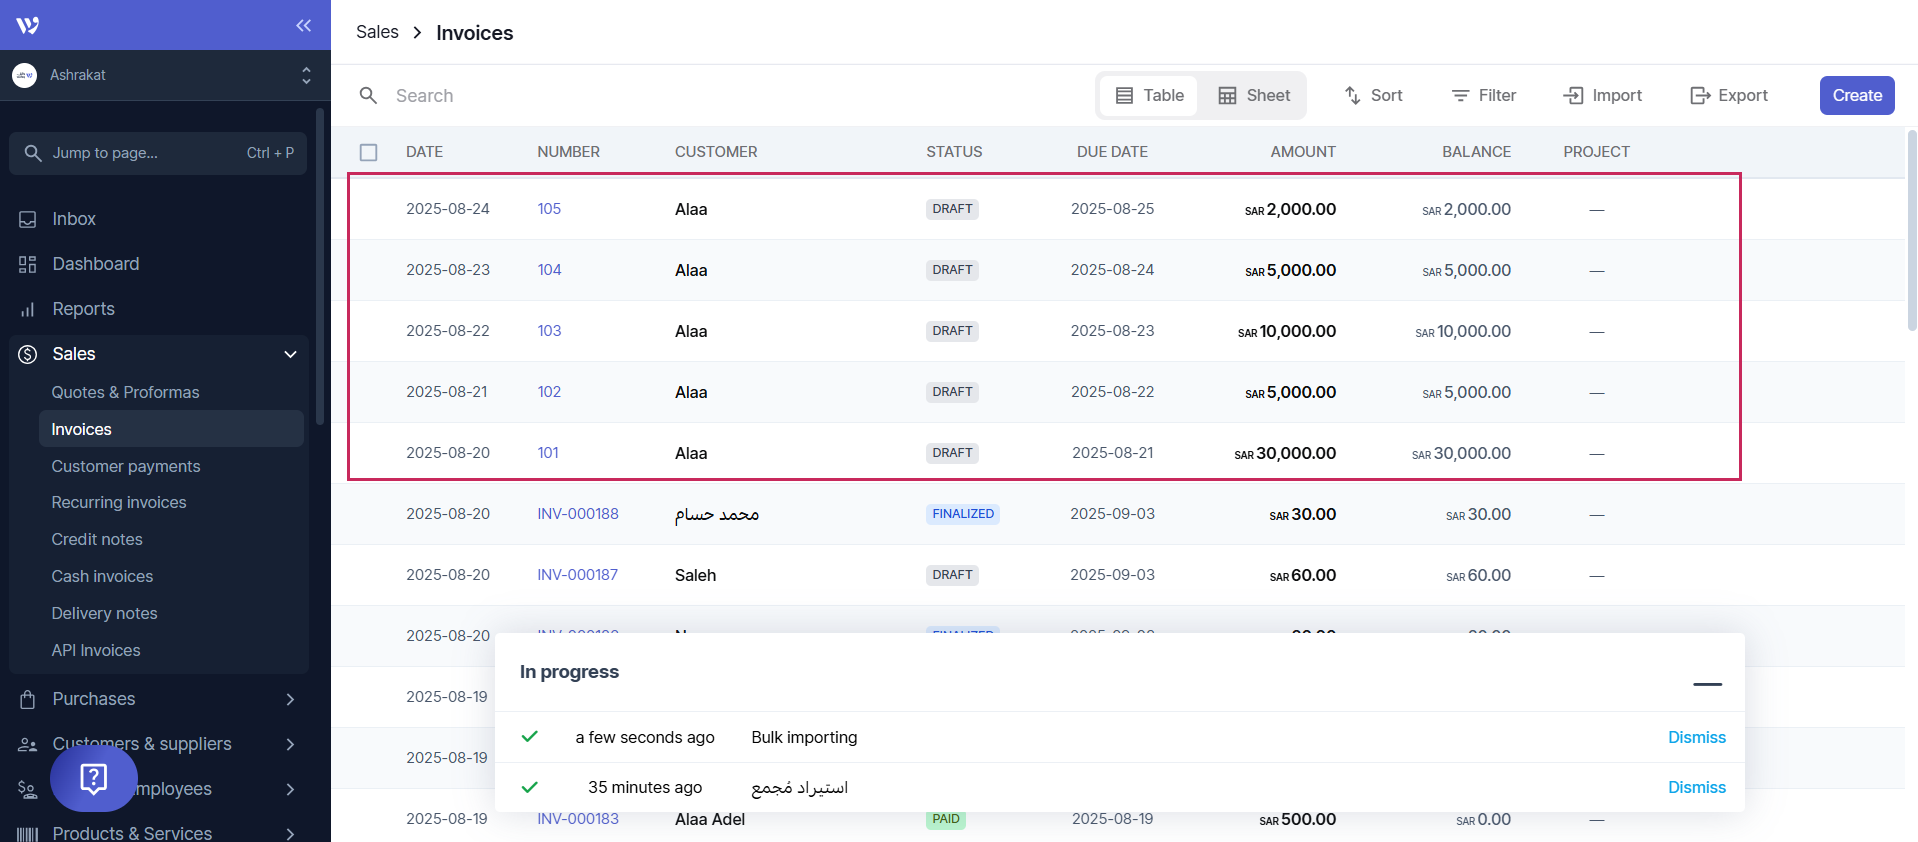Toggle the select-all invoices checkbox
Image resolution: width=1918 pixels, height=842 pixels.
click(369, 152)
